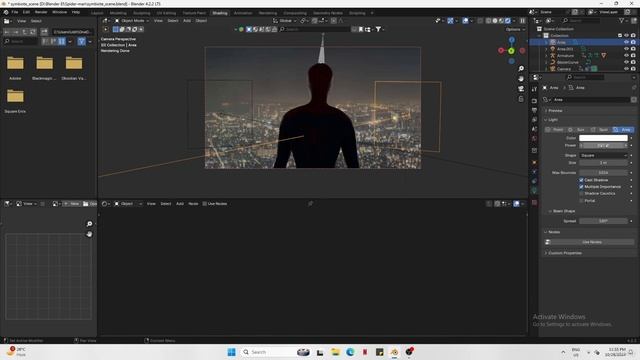Enable the Portal checkbox
The height and width of the screenshot is (360, 640).
(581, 200)
